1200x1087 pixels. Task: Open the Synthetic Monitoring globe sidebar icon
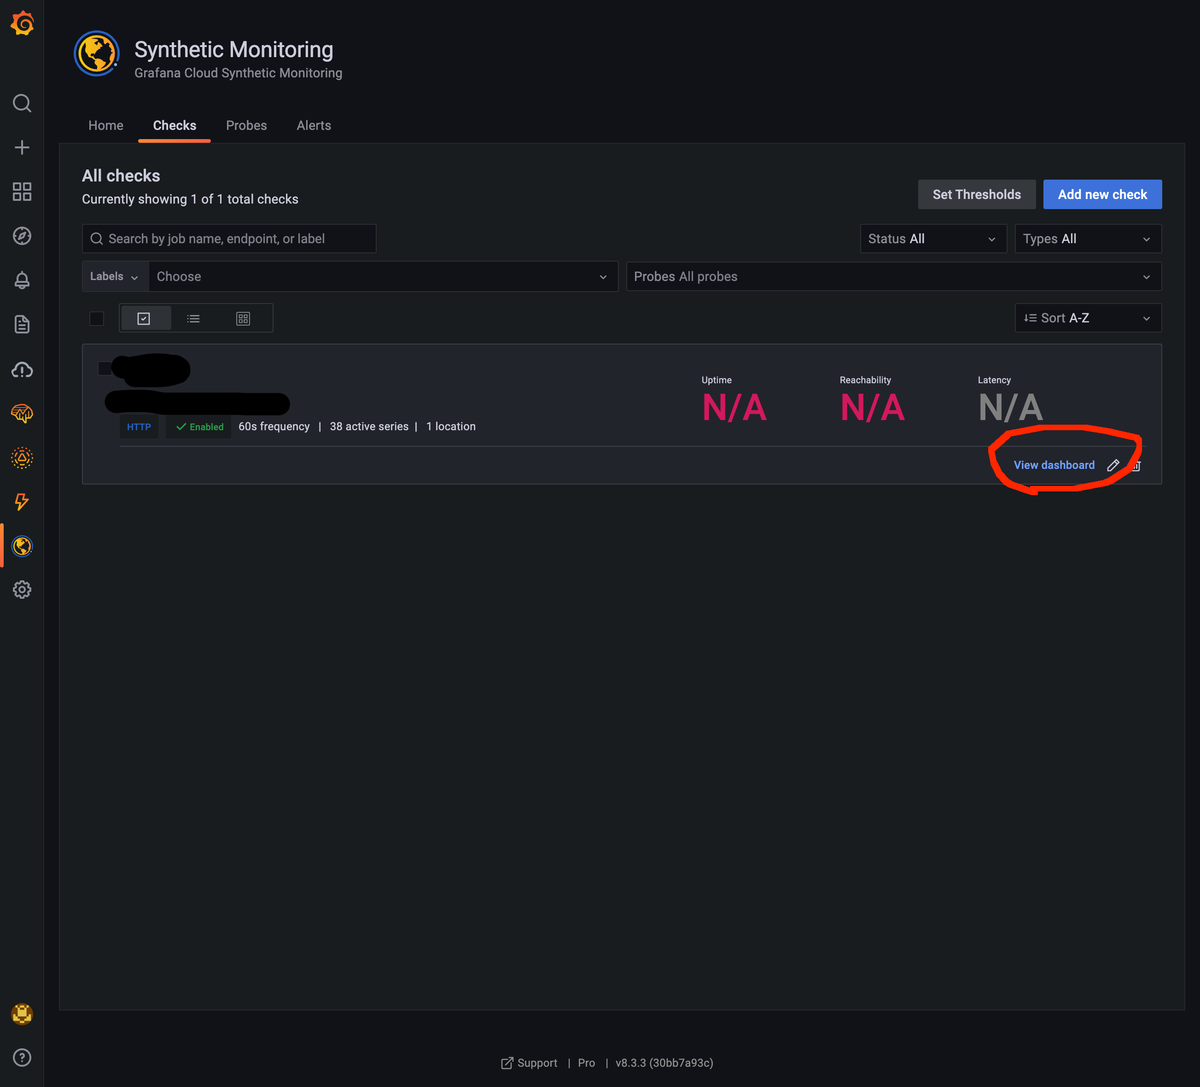pyautogui.click(x=22, y=546)
